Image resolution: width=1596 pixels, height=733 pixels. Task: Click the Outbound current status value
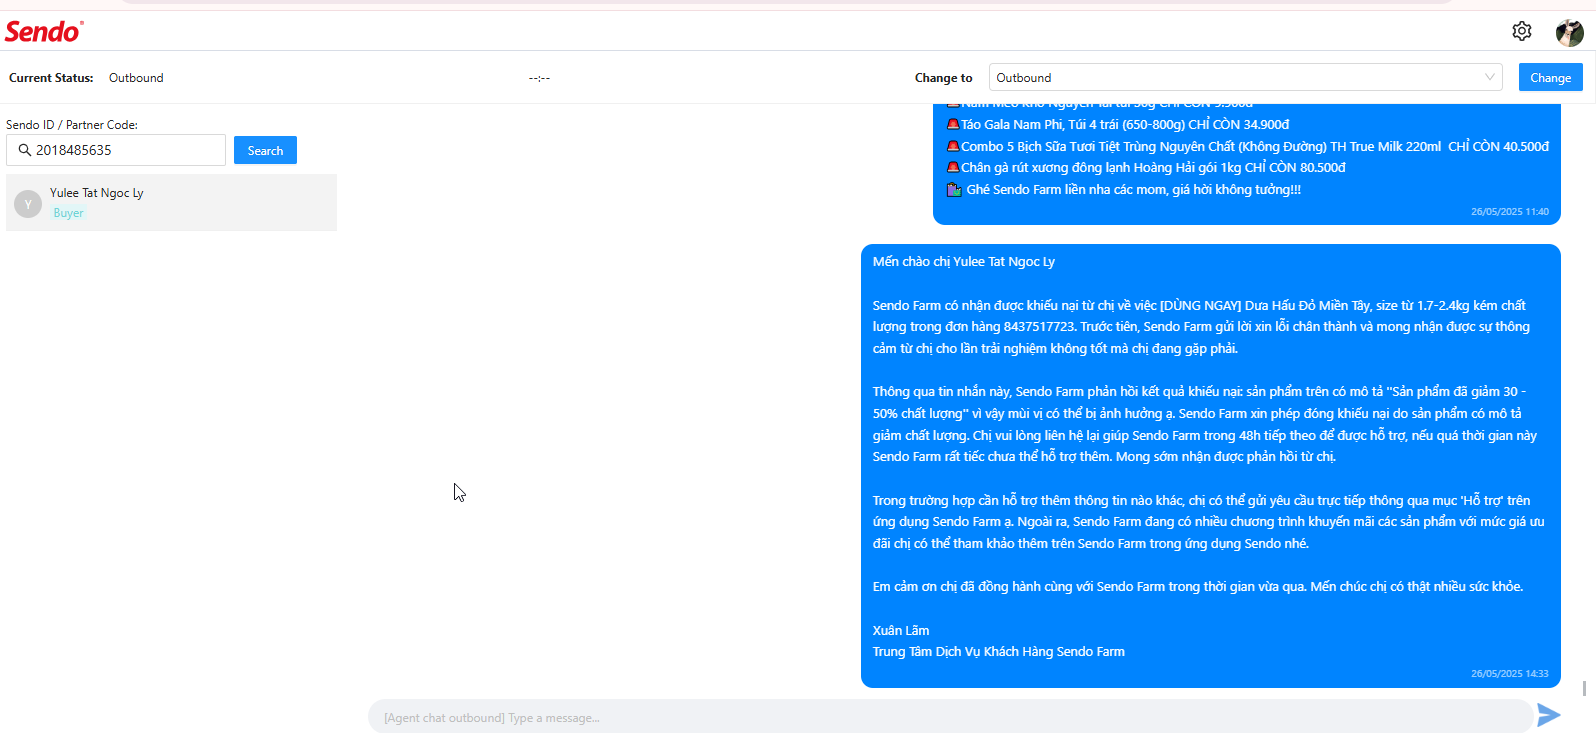click(136, 77)
